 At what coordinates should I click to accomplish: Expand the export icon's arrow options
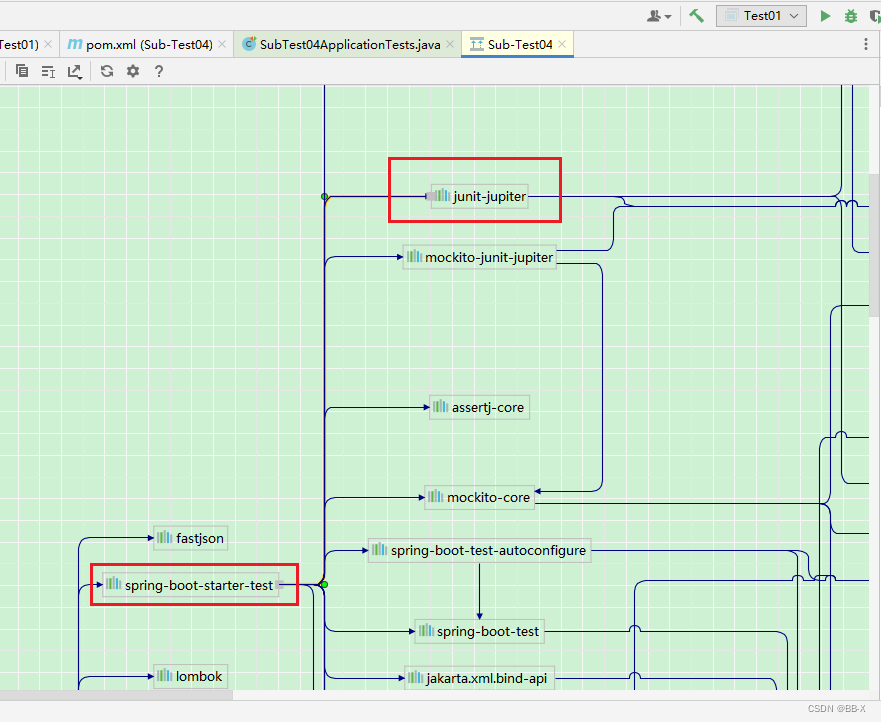(80, 76)
